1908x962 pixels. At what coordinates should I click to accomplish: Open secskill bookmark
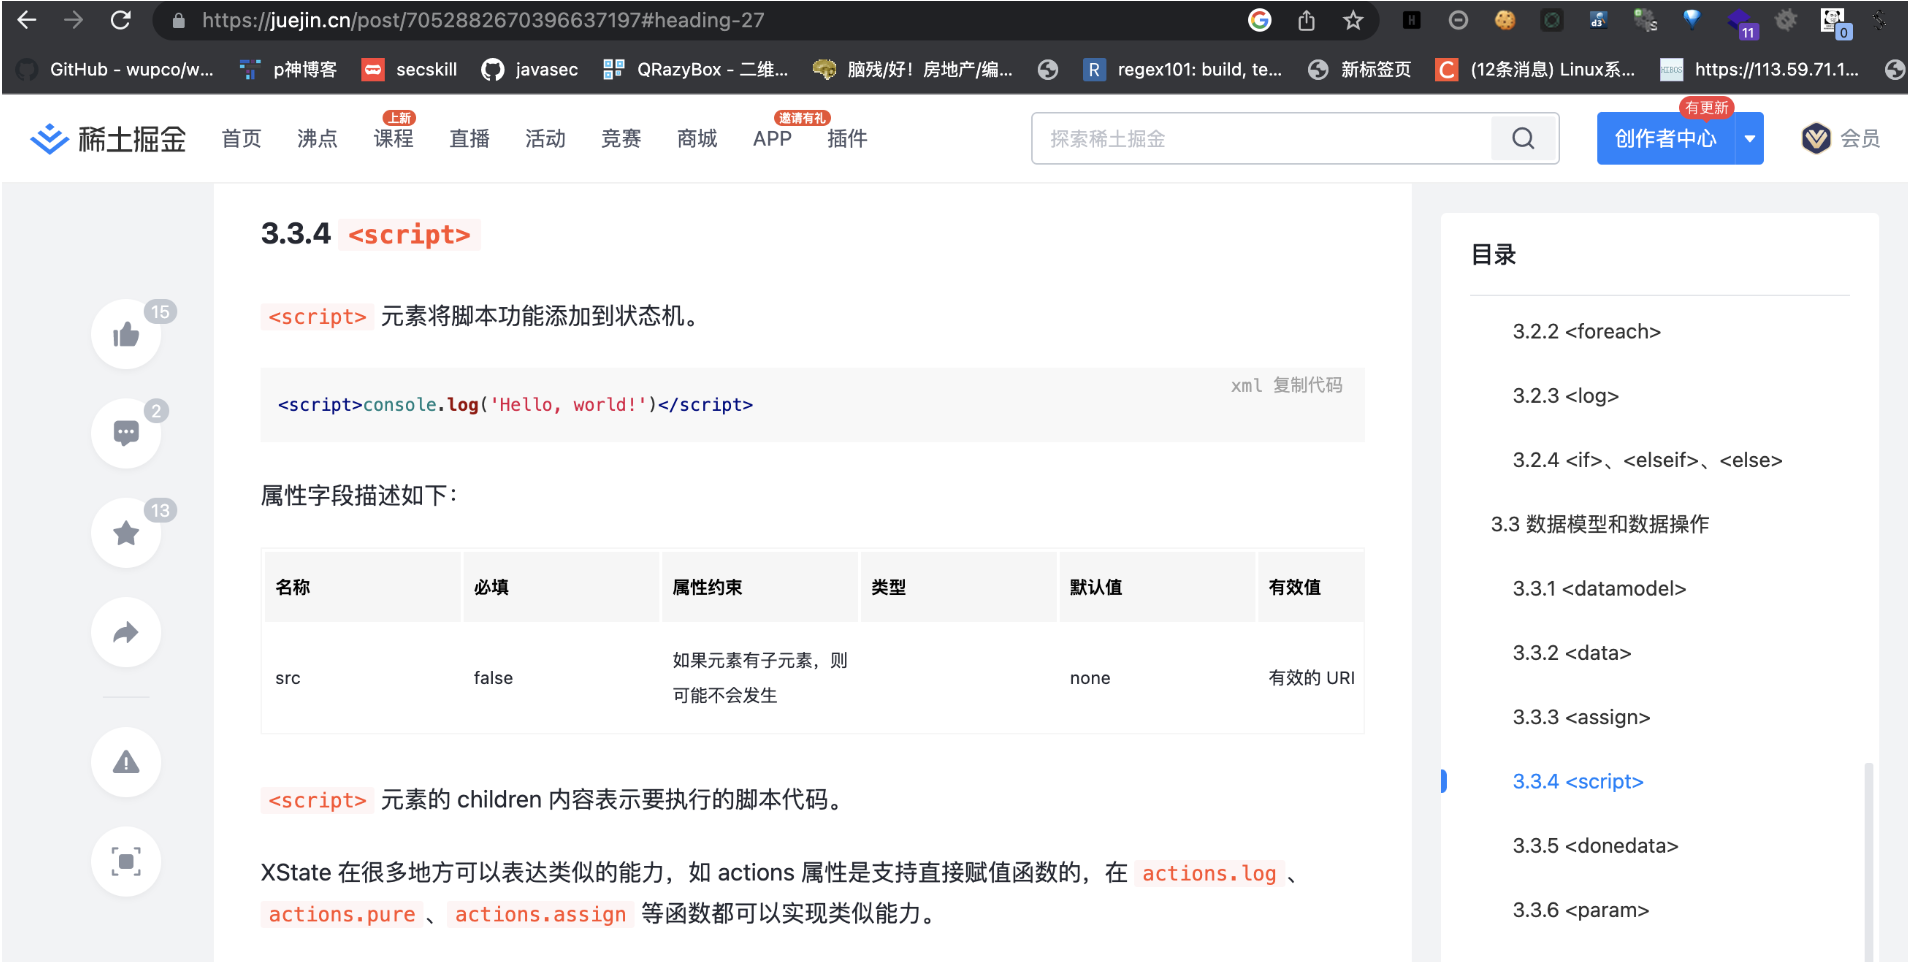409,69
